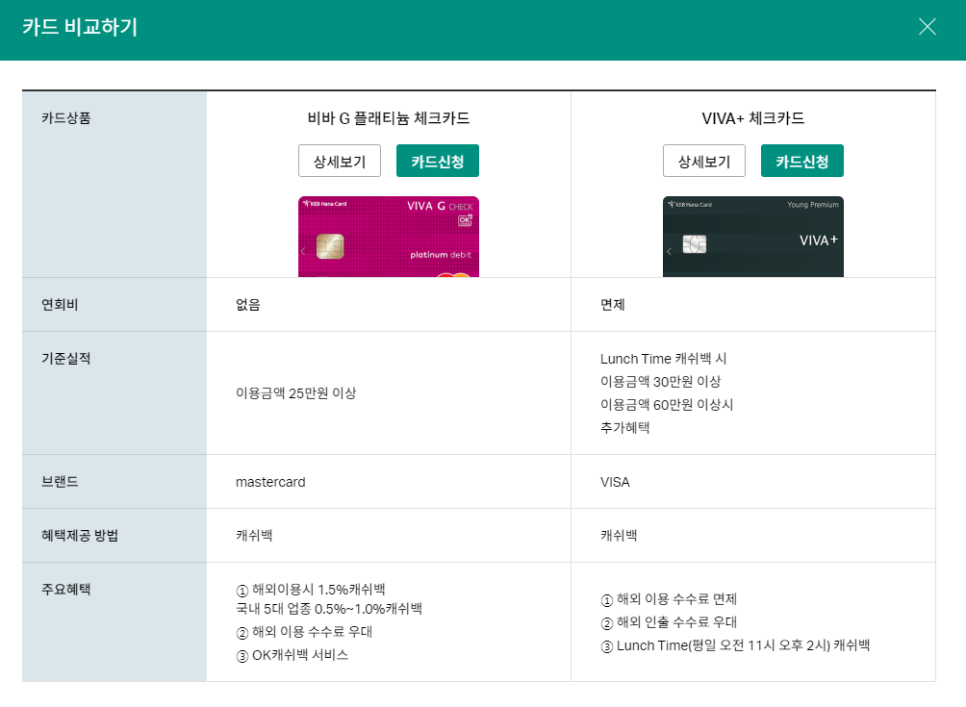This screenshot has height=707, width=966.
Task: Click previous arrow on VIVA+ card image
Action: tap(669, 251)
